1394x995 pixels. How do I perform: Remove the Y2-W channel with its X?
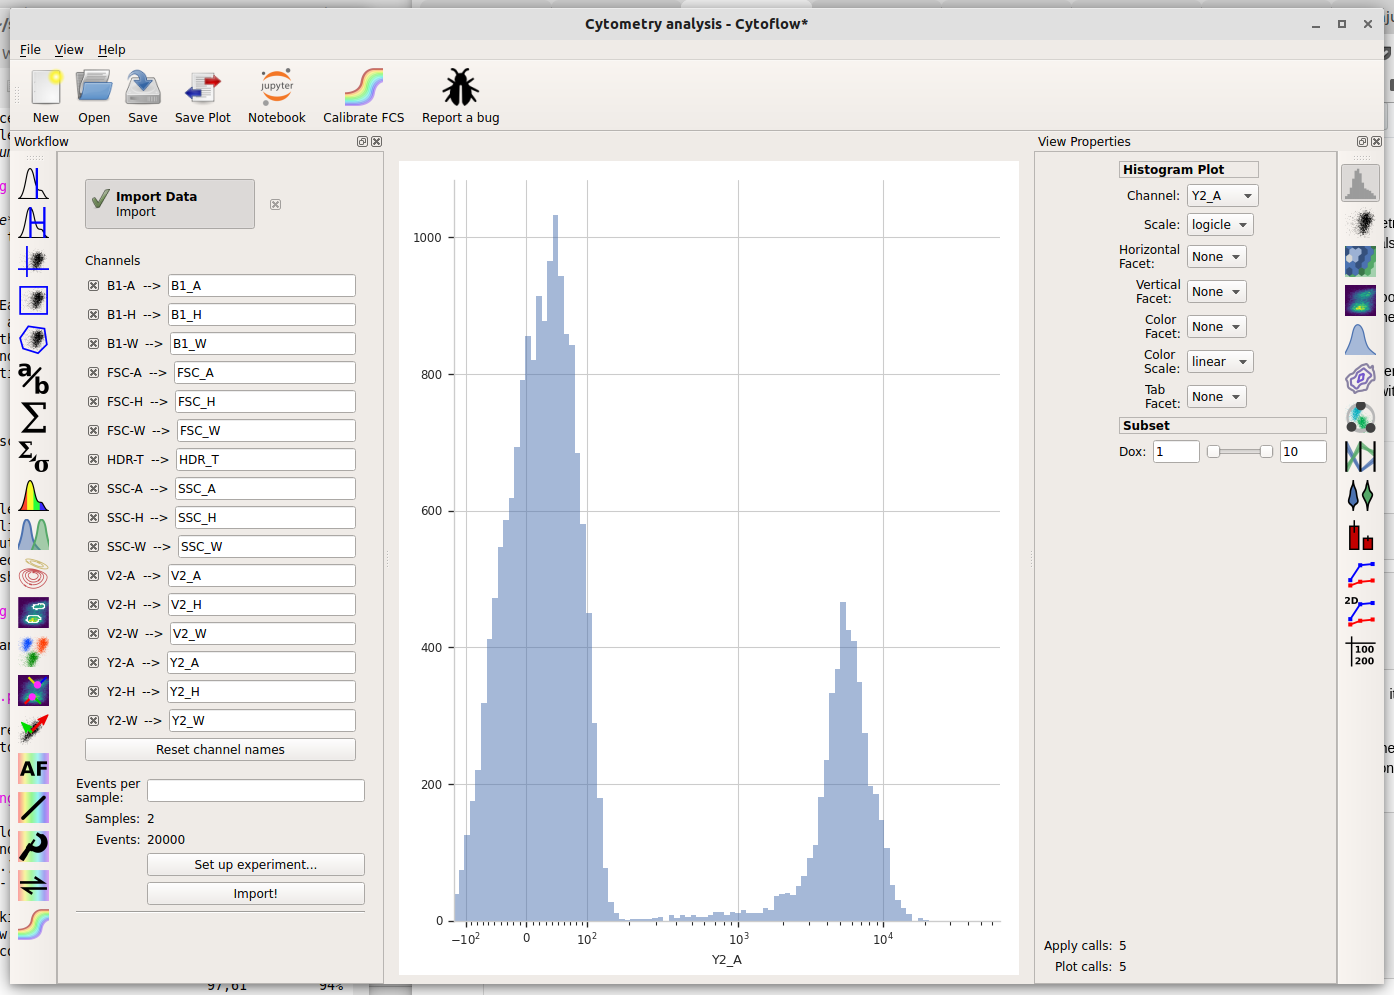(x=93, y=721)
